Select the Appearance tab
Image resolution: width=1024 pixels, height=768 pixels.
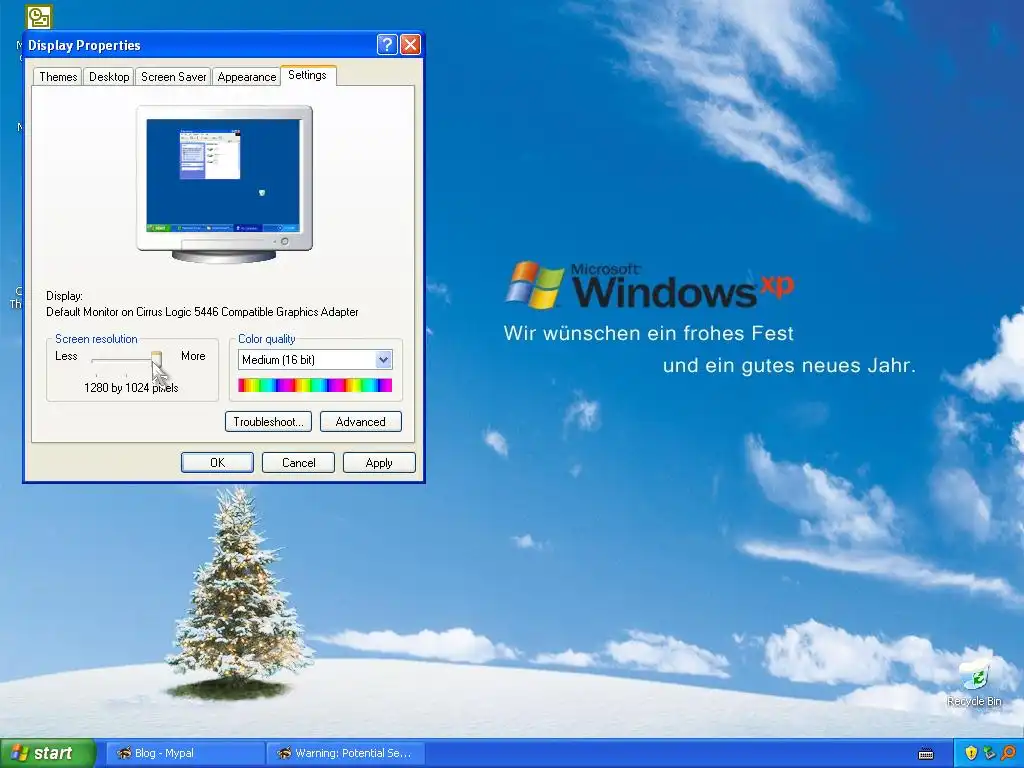coord(247,76)
